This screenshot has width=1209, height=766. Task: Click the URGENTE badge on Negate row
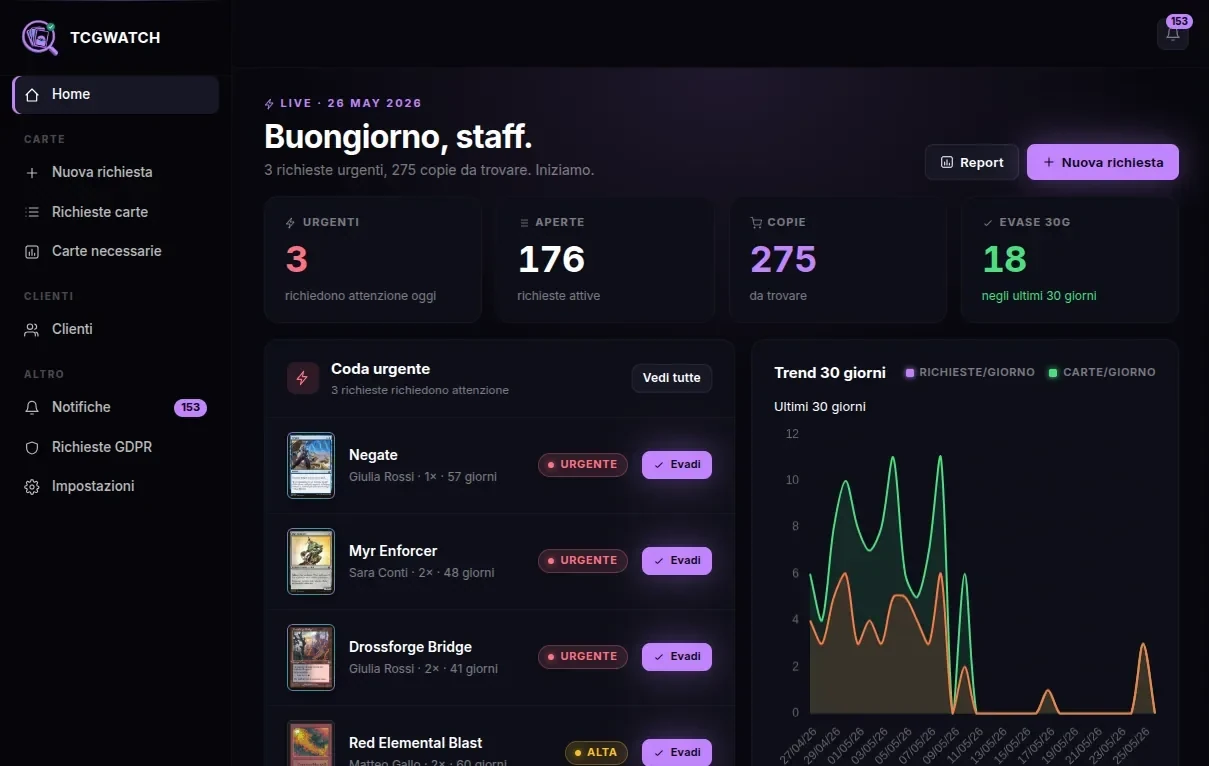(583, 465)
